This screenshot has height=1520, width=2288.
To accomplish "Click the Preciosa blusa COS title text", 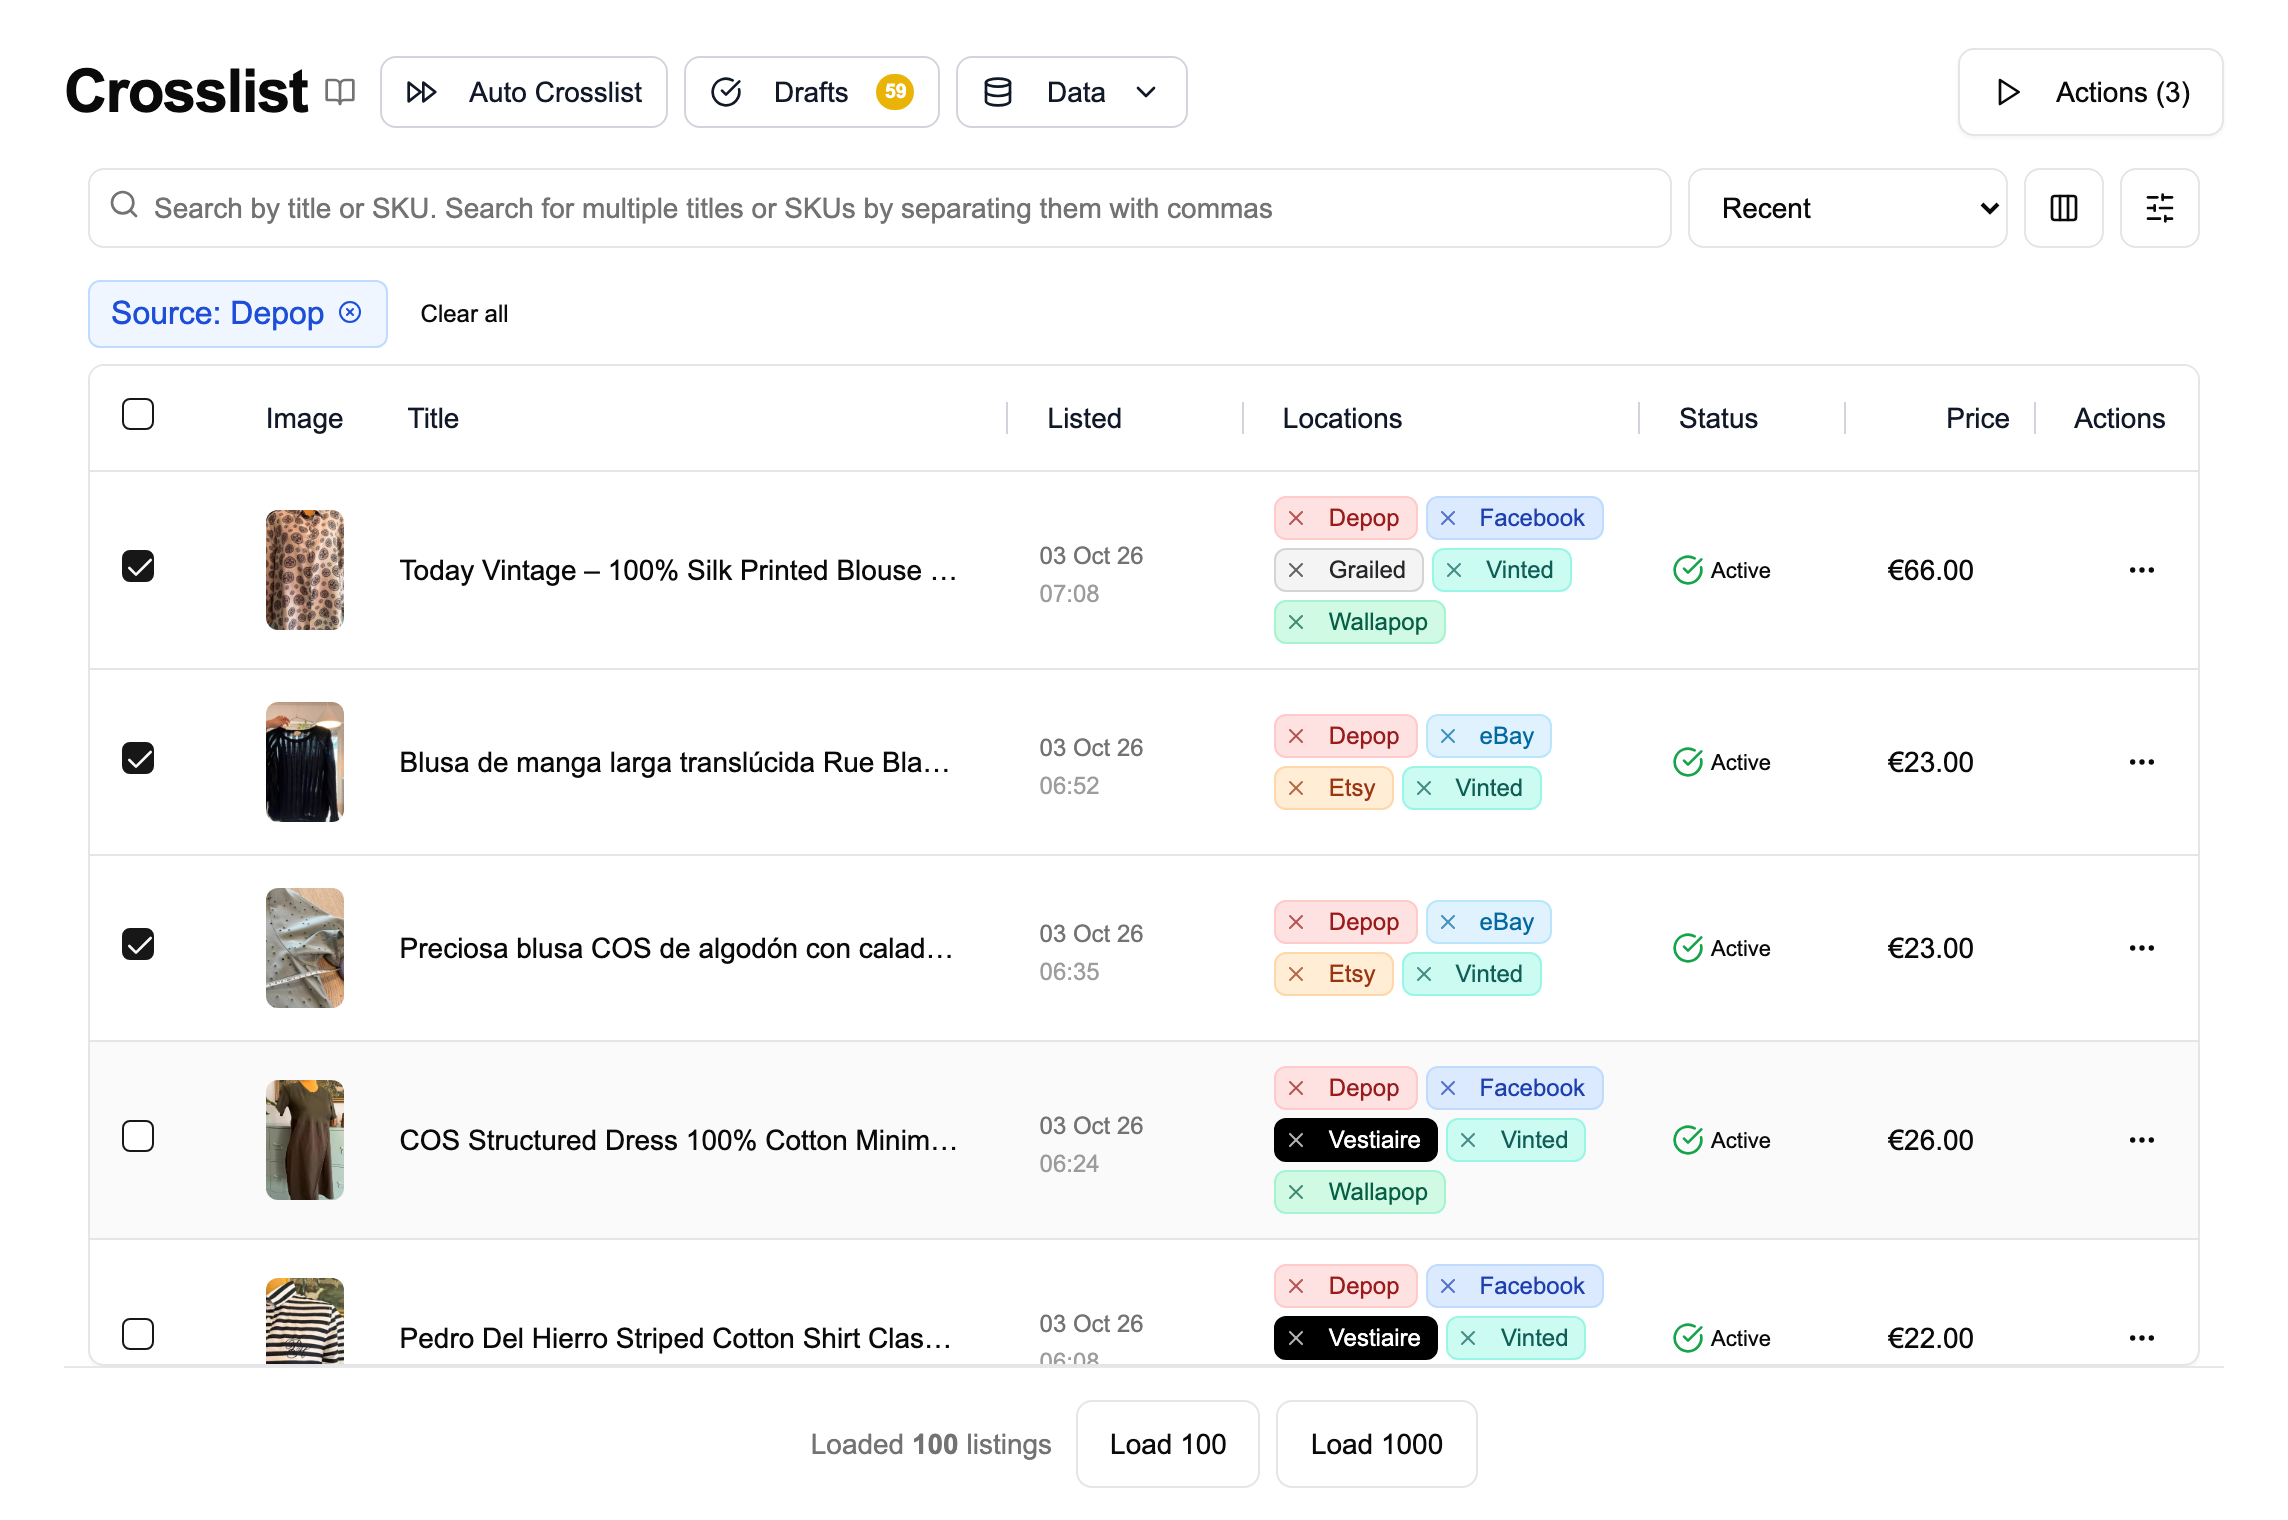I will click(676, 948).
